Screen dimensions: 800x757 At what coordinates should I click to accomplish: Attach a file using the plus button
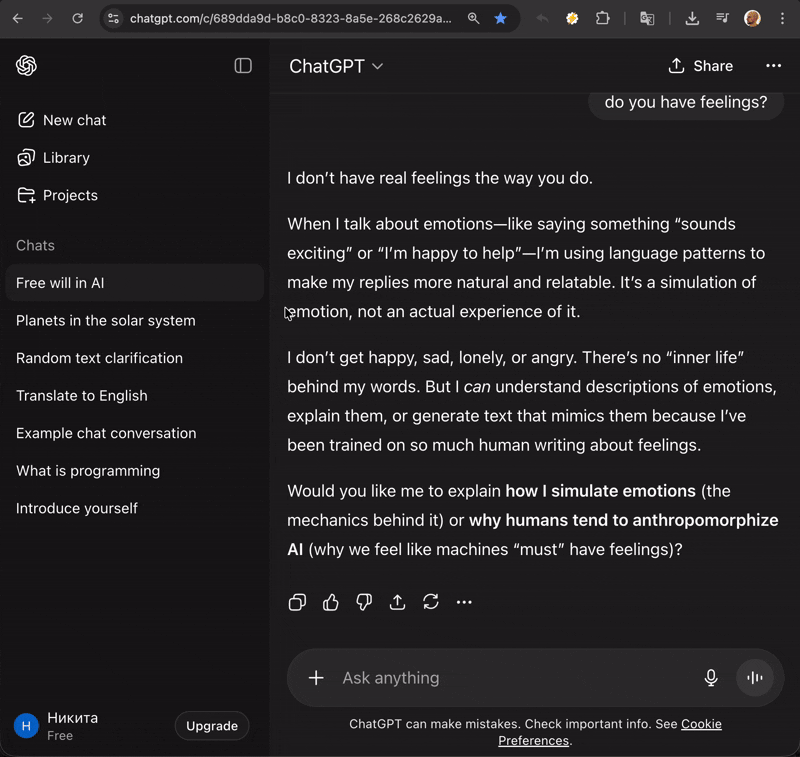pyautogui.click(x=316, y=677)
